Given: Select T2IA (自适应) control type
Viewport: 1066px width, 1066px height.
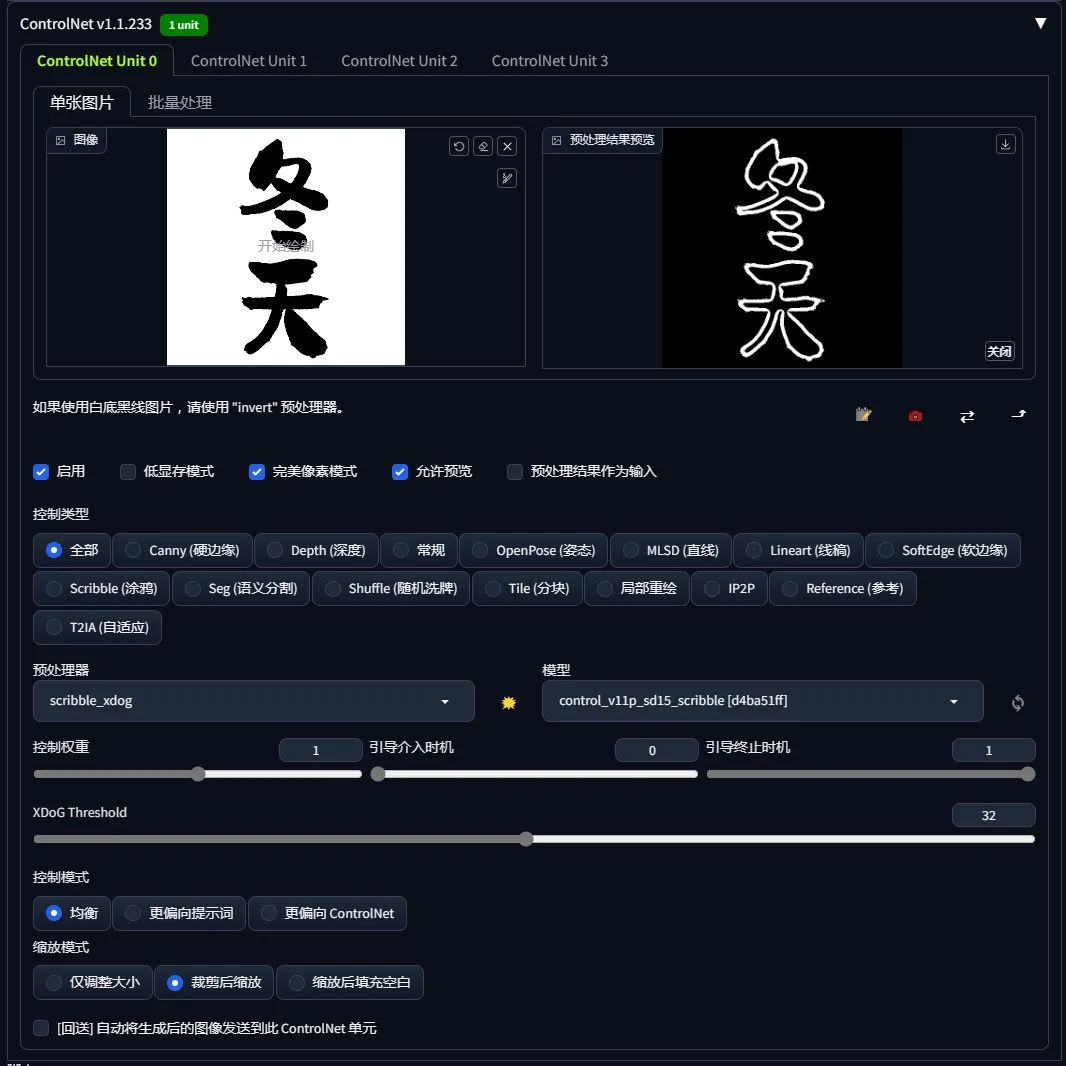Looking at the screenshot, I should point(97,627).
